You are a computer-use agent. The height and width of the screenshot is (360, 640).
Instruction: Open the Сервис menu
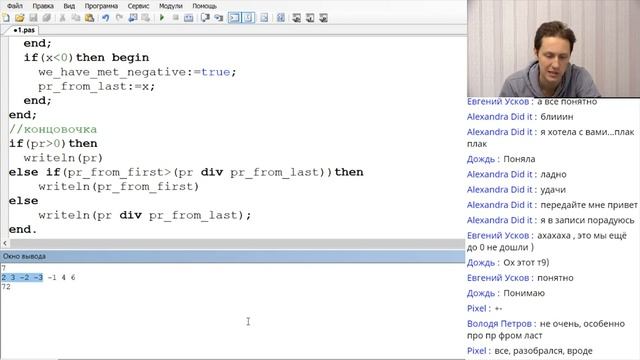click(138, 6)
